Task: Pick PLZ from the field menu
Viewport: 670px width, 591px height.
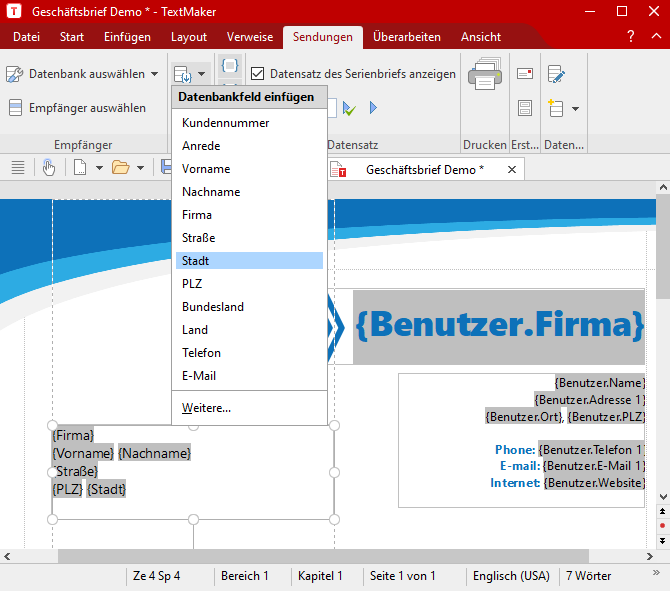Action: [249, 284]
